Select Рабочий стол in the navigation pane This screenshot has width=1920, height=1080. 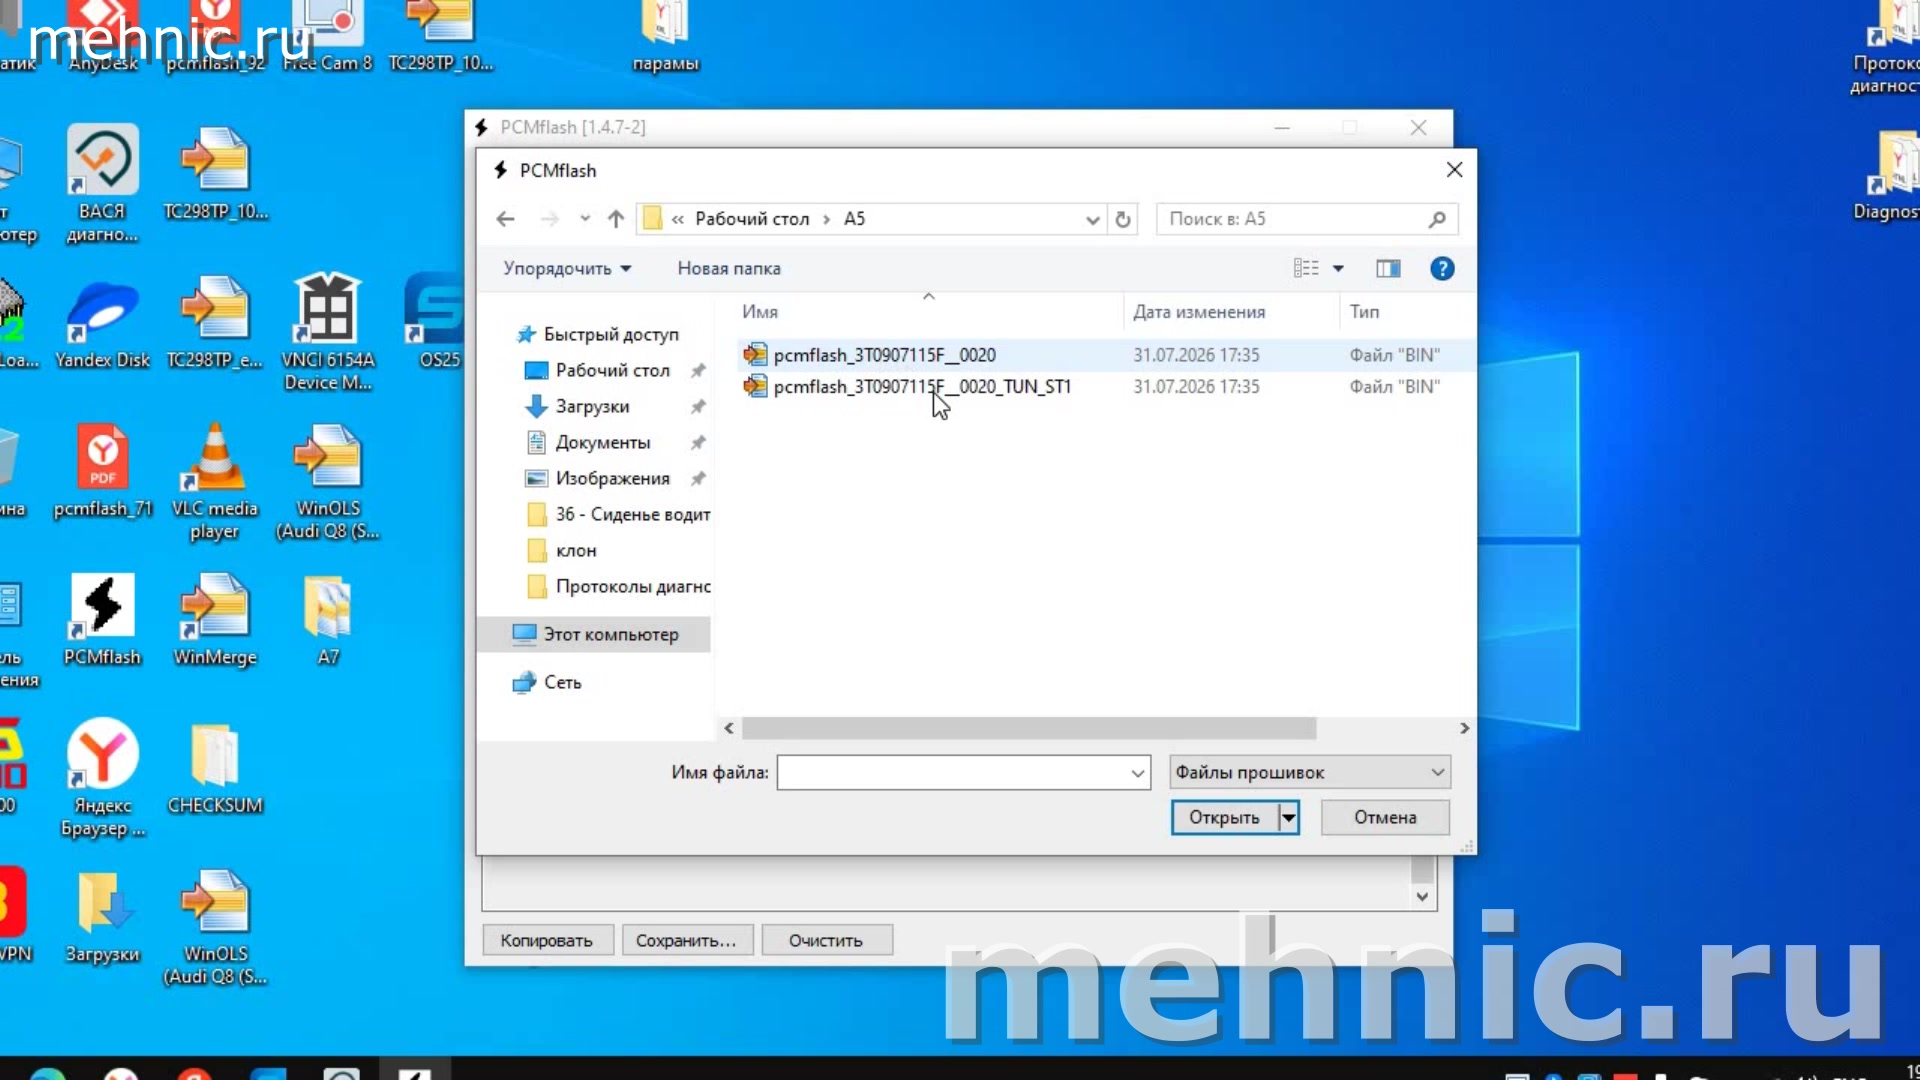pyautogui.click(x=612, y=370)
